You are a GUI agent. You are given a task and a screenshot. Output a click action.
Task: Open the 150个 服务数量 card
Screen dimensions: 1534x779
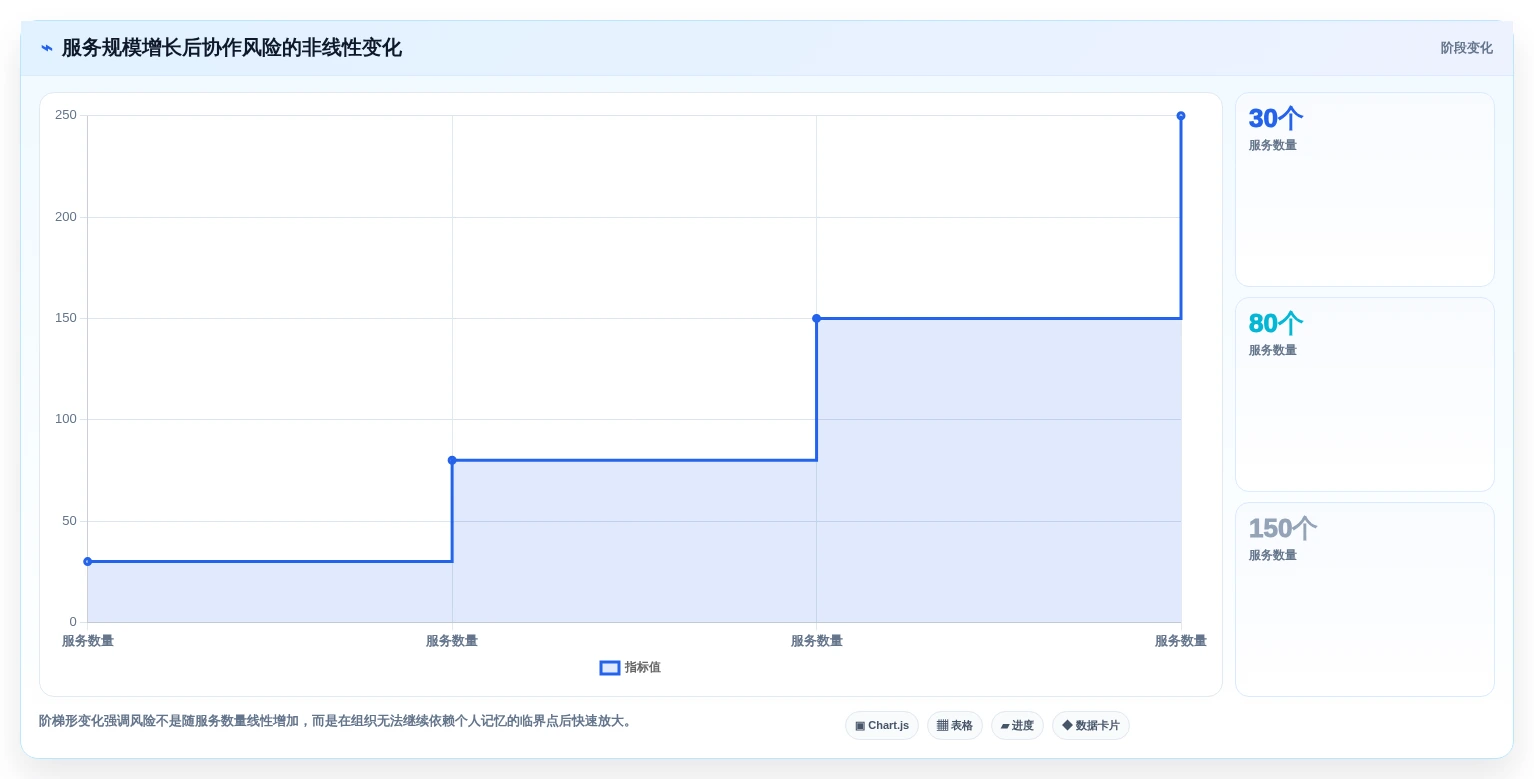[x=1365, y=600]
